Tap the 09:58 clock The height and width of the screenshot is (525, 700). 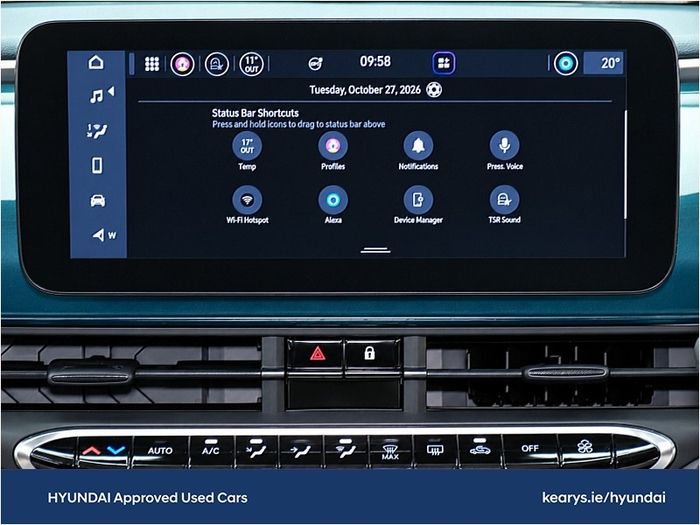(x=375, y=61)
